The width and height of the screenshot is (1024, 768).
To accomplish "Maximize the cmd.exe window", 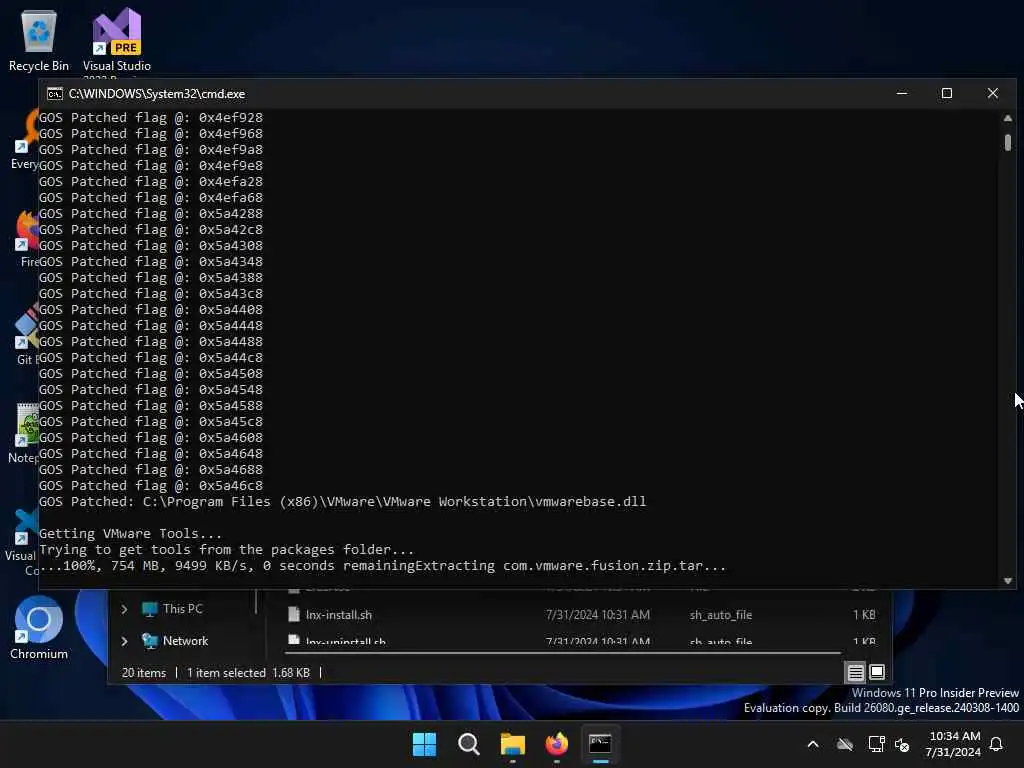I will click(x=946, y=93).
